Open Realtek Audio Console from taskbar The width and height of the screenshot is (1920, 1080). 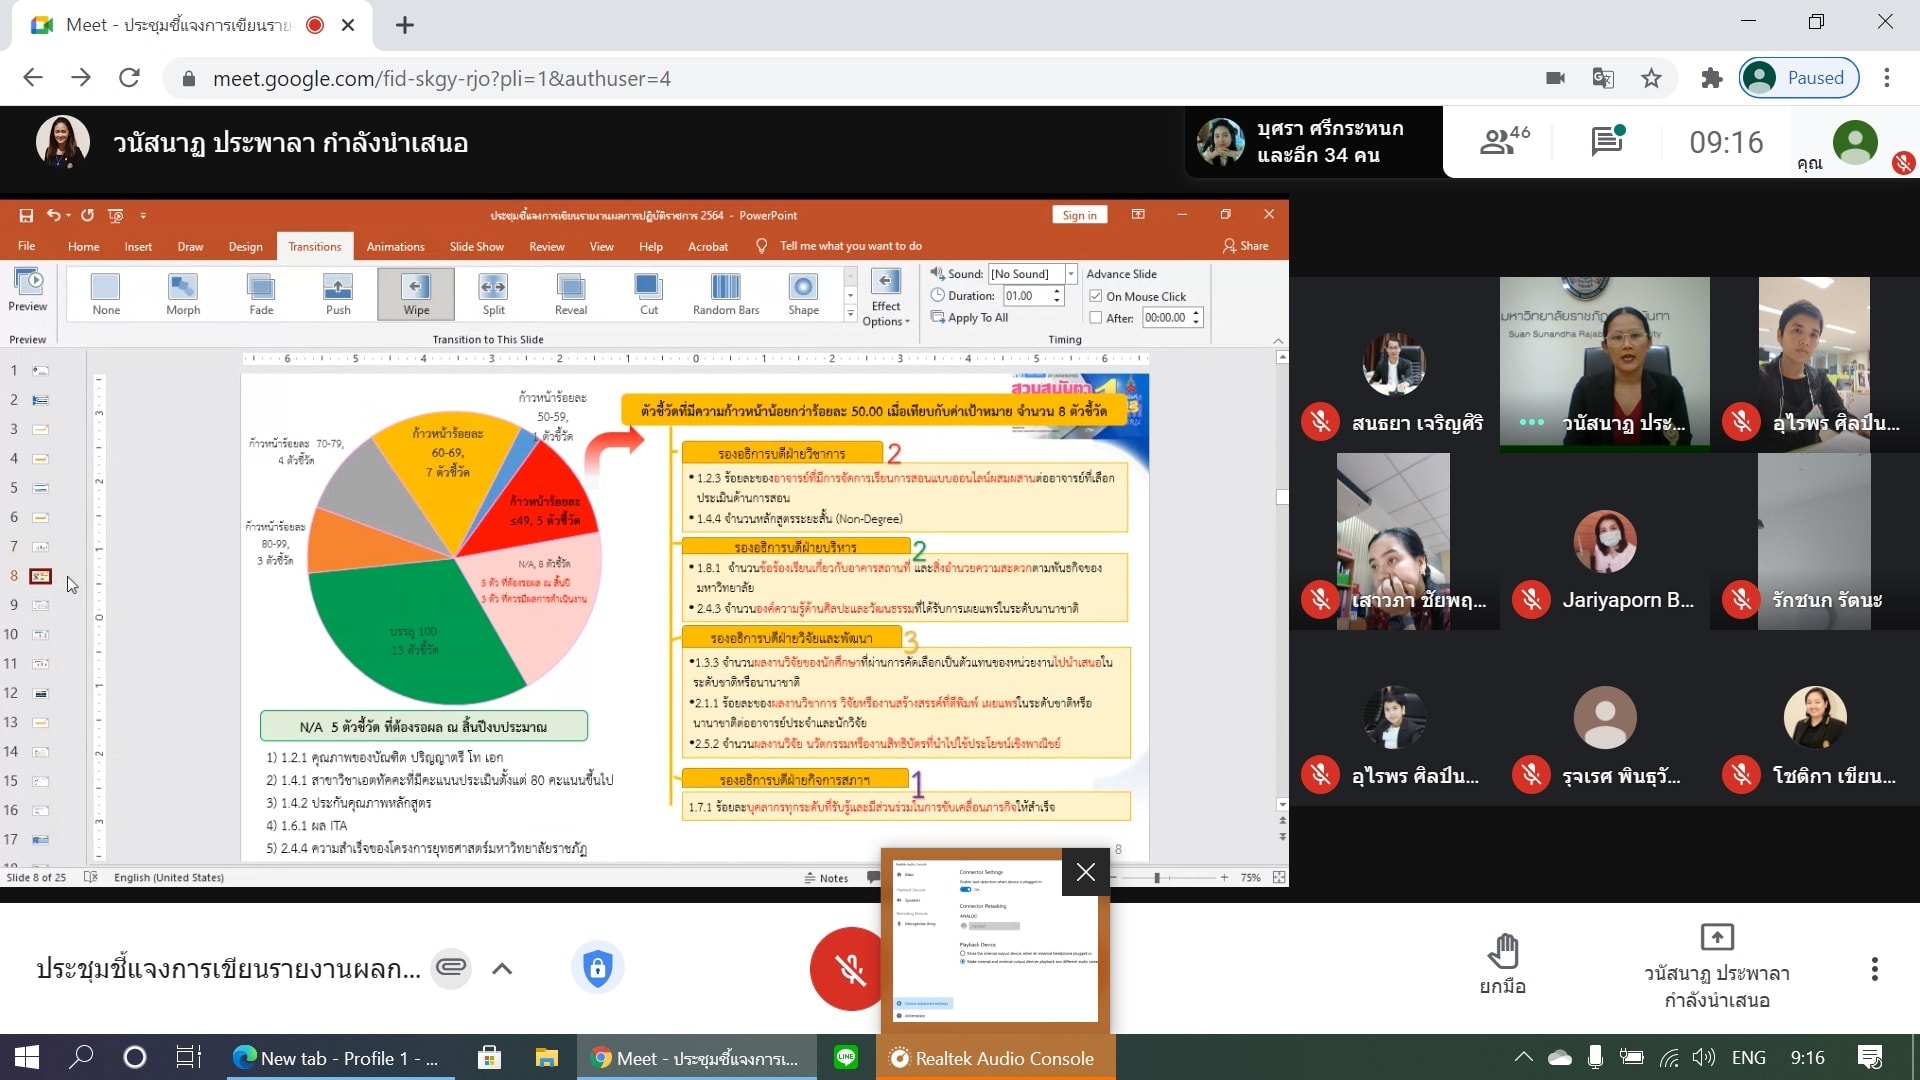(995, 1058)
